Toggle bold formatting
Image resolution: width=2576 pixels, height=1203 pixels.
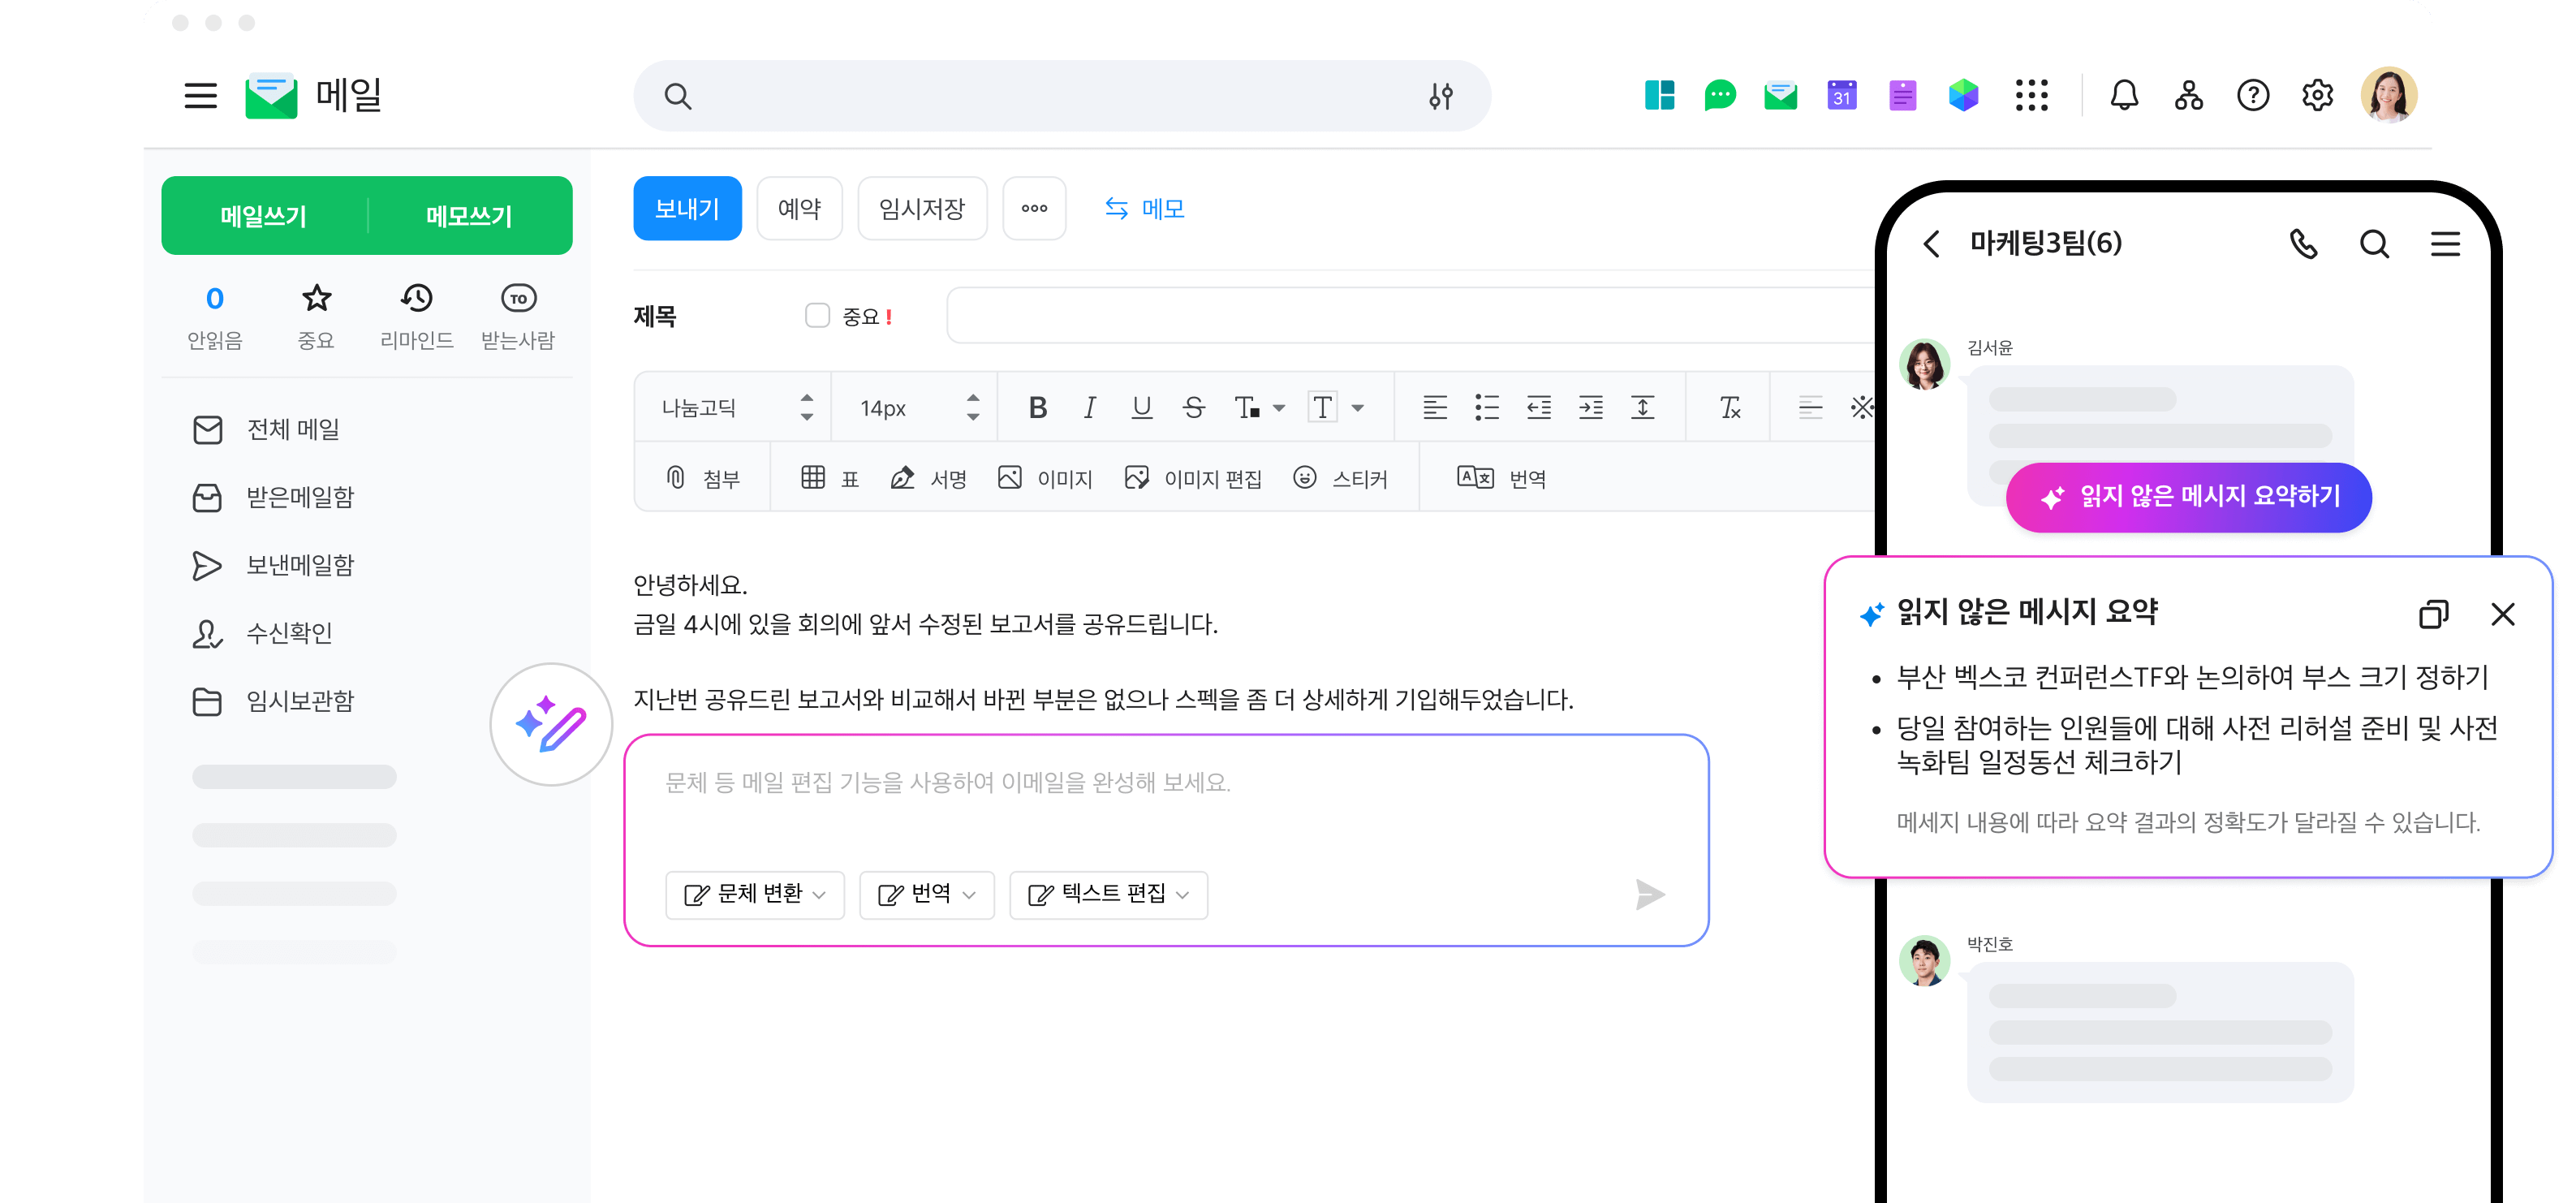coord(1037,407)
